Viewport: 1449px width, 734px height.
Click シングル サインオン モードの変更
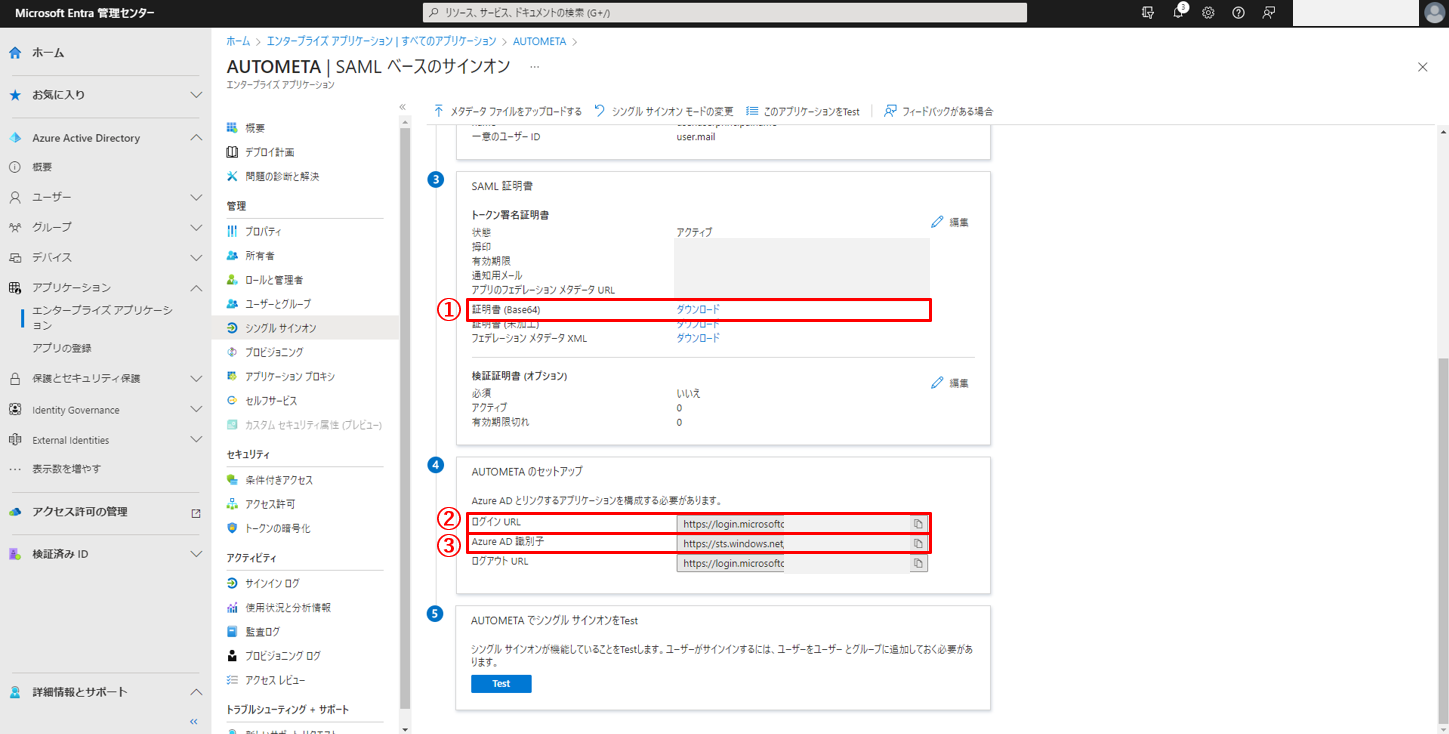pyautogui.click(x=664, y=111)
